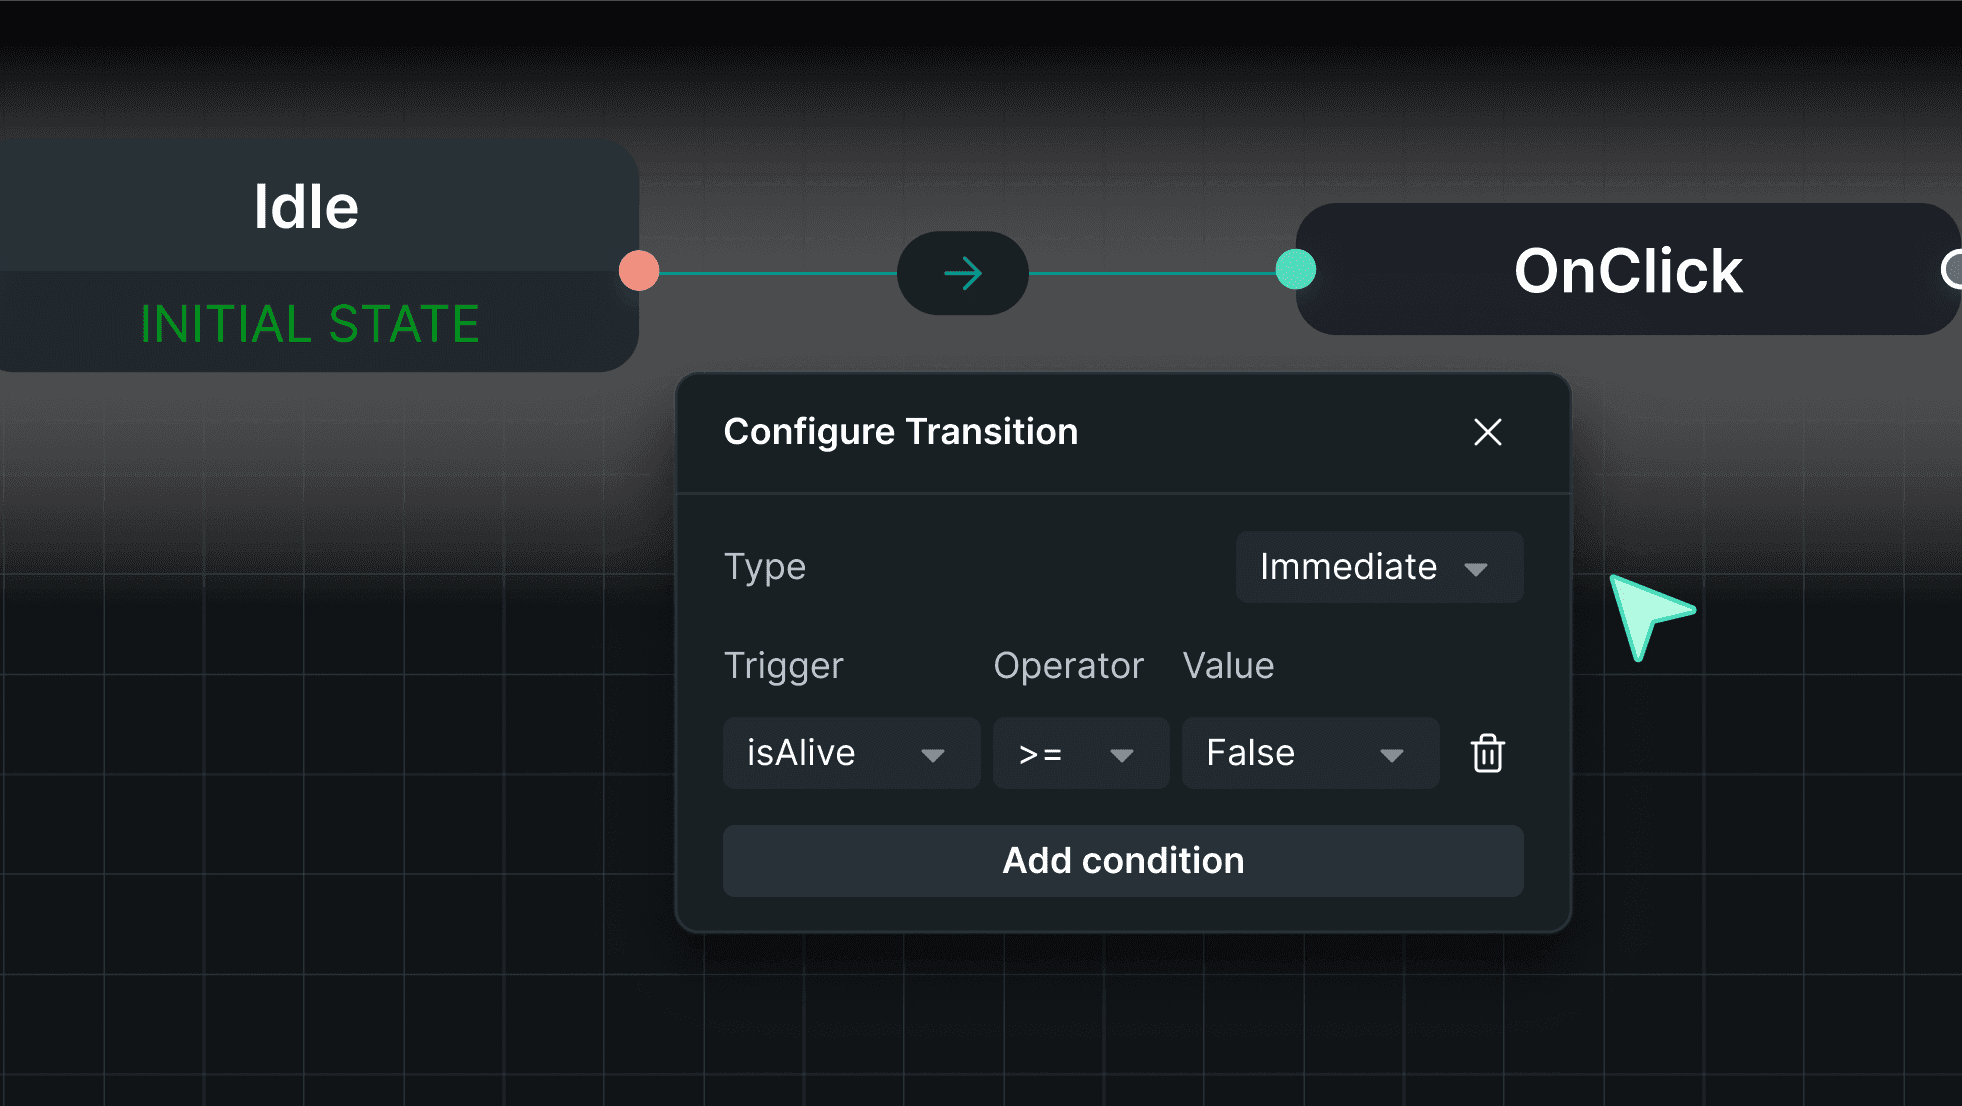Delete the isAlive condition via the trash icon
The image size is (1962, 1106).
[x=1487, y=753]
